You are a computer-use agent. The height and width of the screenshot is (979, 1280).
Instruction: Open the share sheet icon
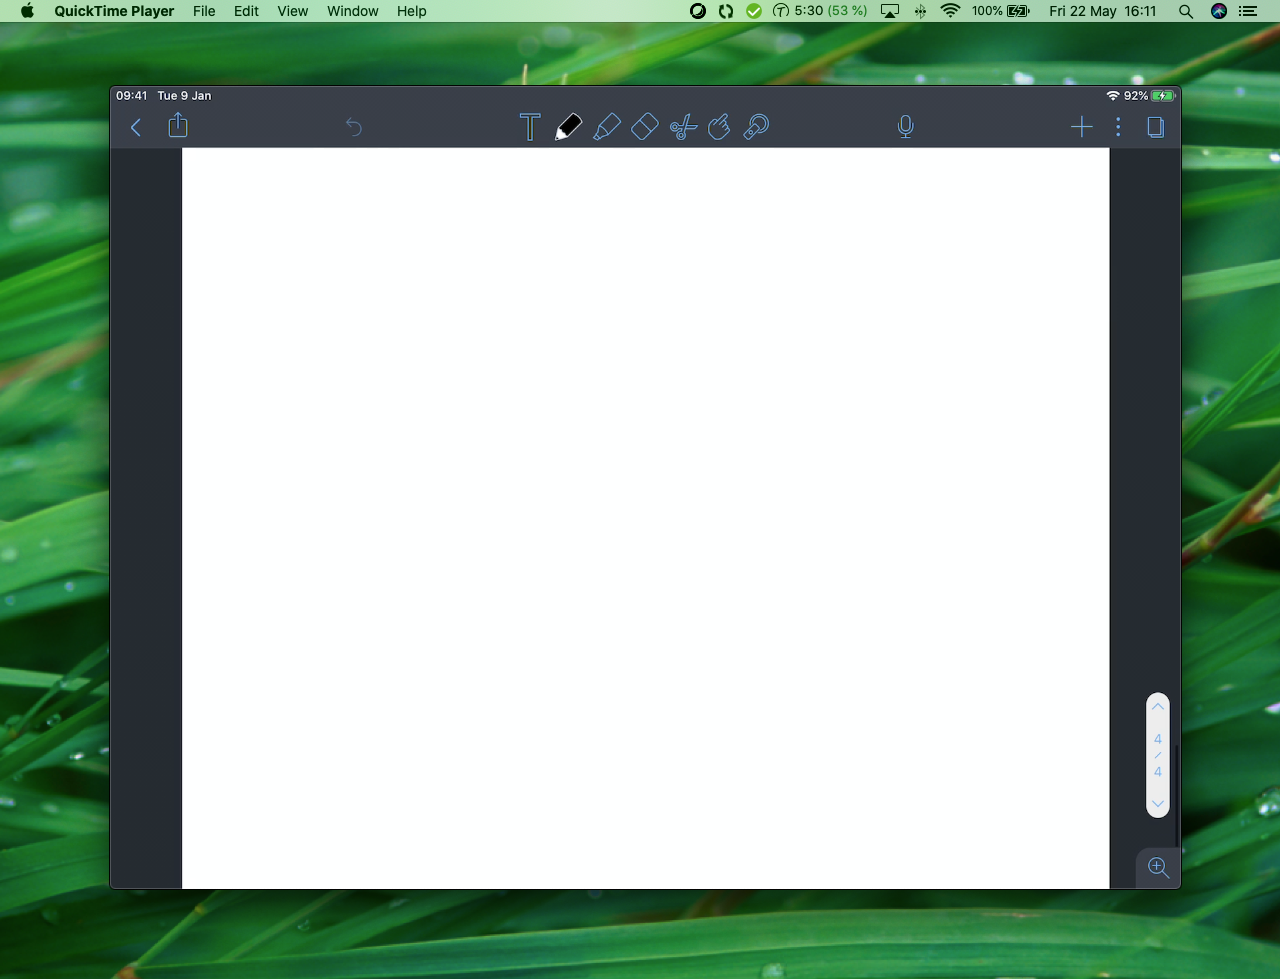[178, 125]
